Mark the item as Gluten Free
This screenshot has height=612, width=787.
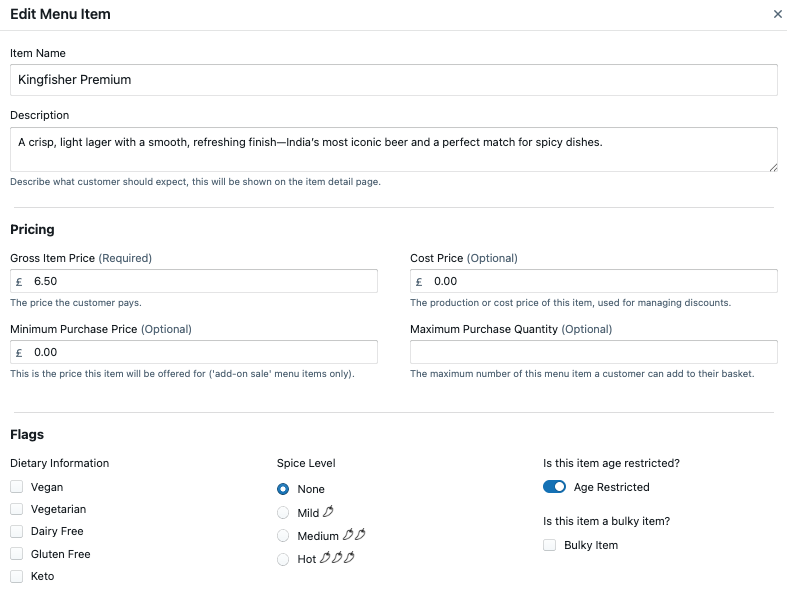pos(17,554)
